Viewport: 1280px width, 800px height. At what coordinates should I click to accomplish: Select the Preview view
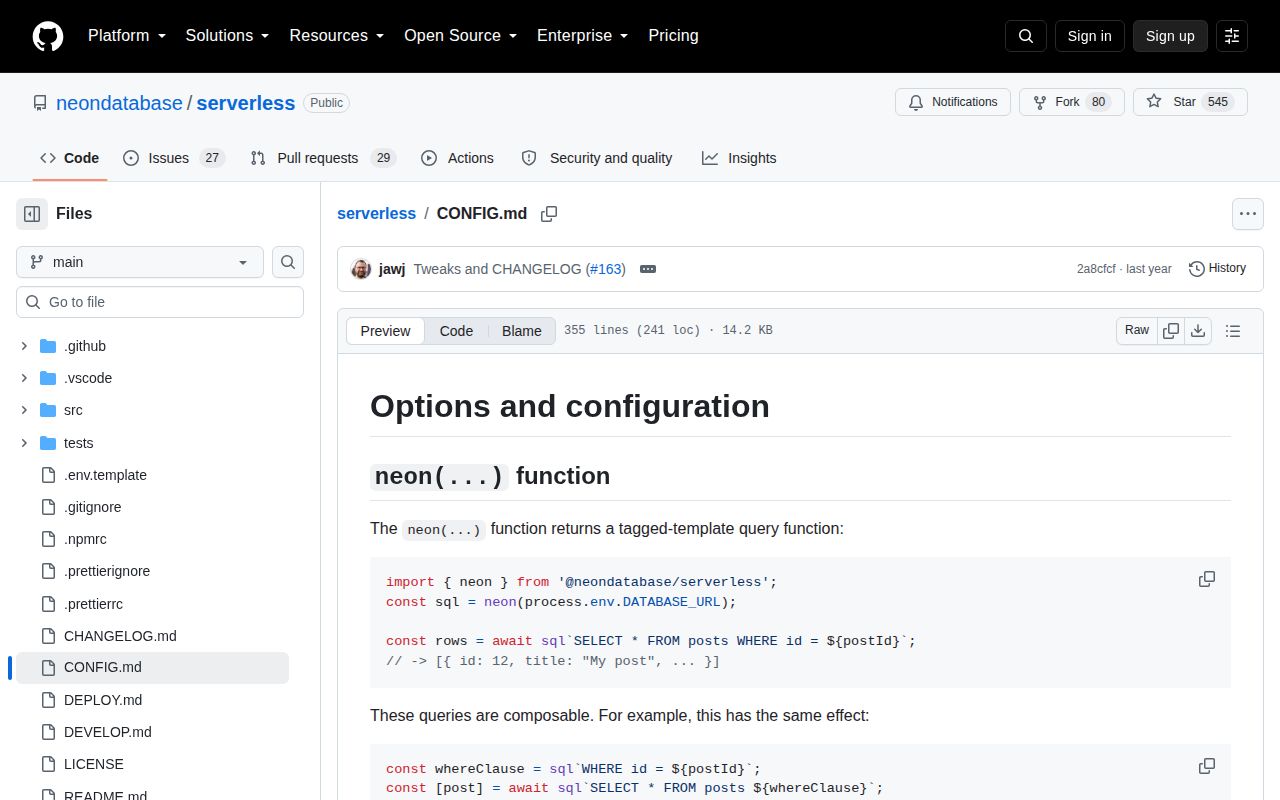[385, 331]
